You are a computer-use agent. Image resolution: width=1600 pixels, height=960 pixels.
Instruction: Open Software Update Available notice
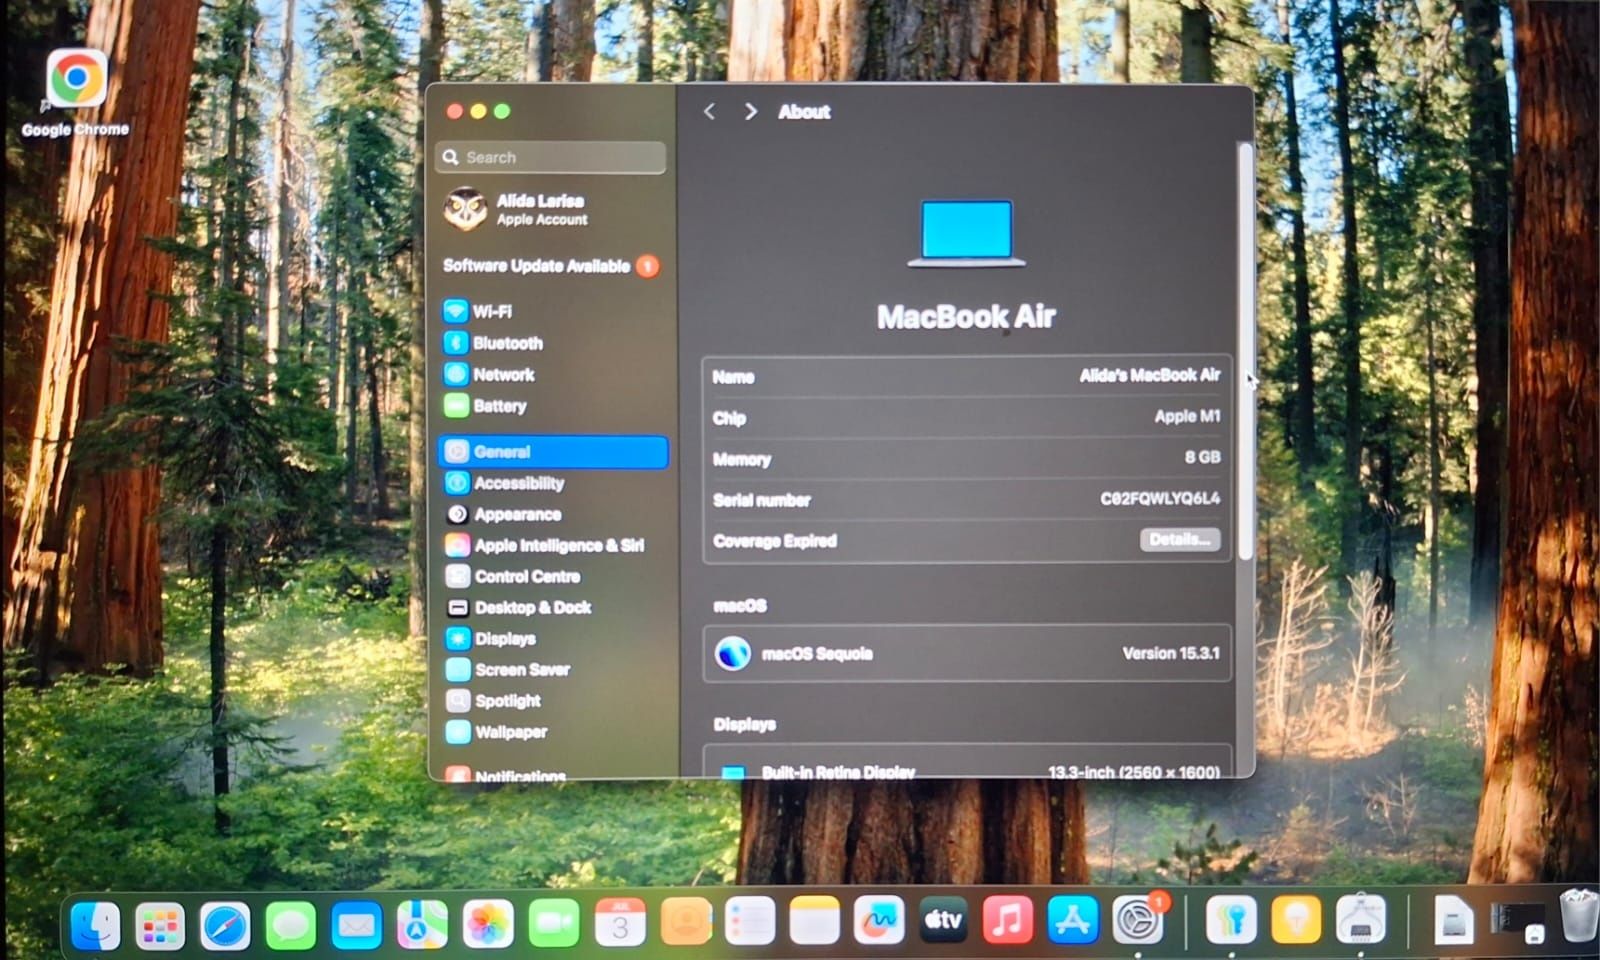[552, 266]
